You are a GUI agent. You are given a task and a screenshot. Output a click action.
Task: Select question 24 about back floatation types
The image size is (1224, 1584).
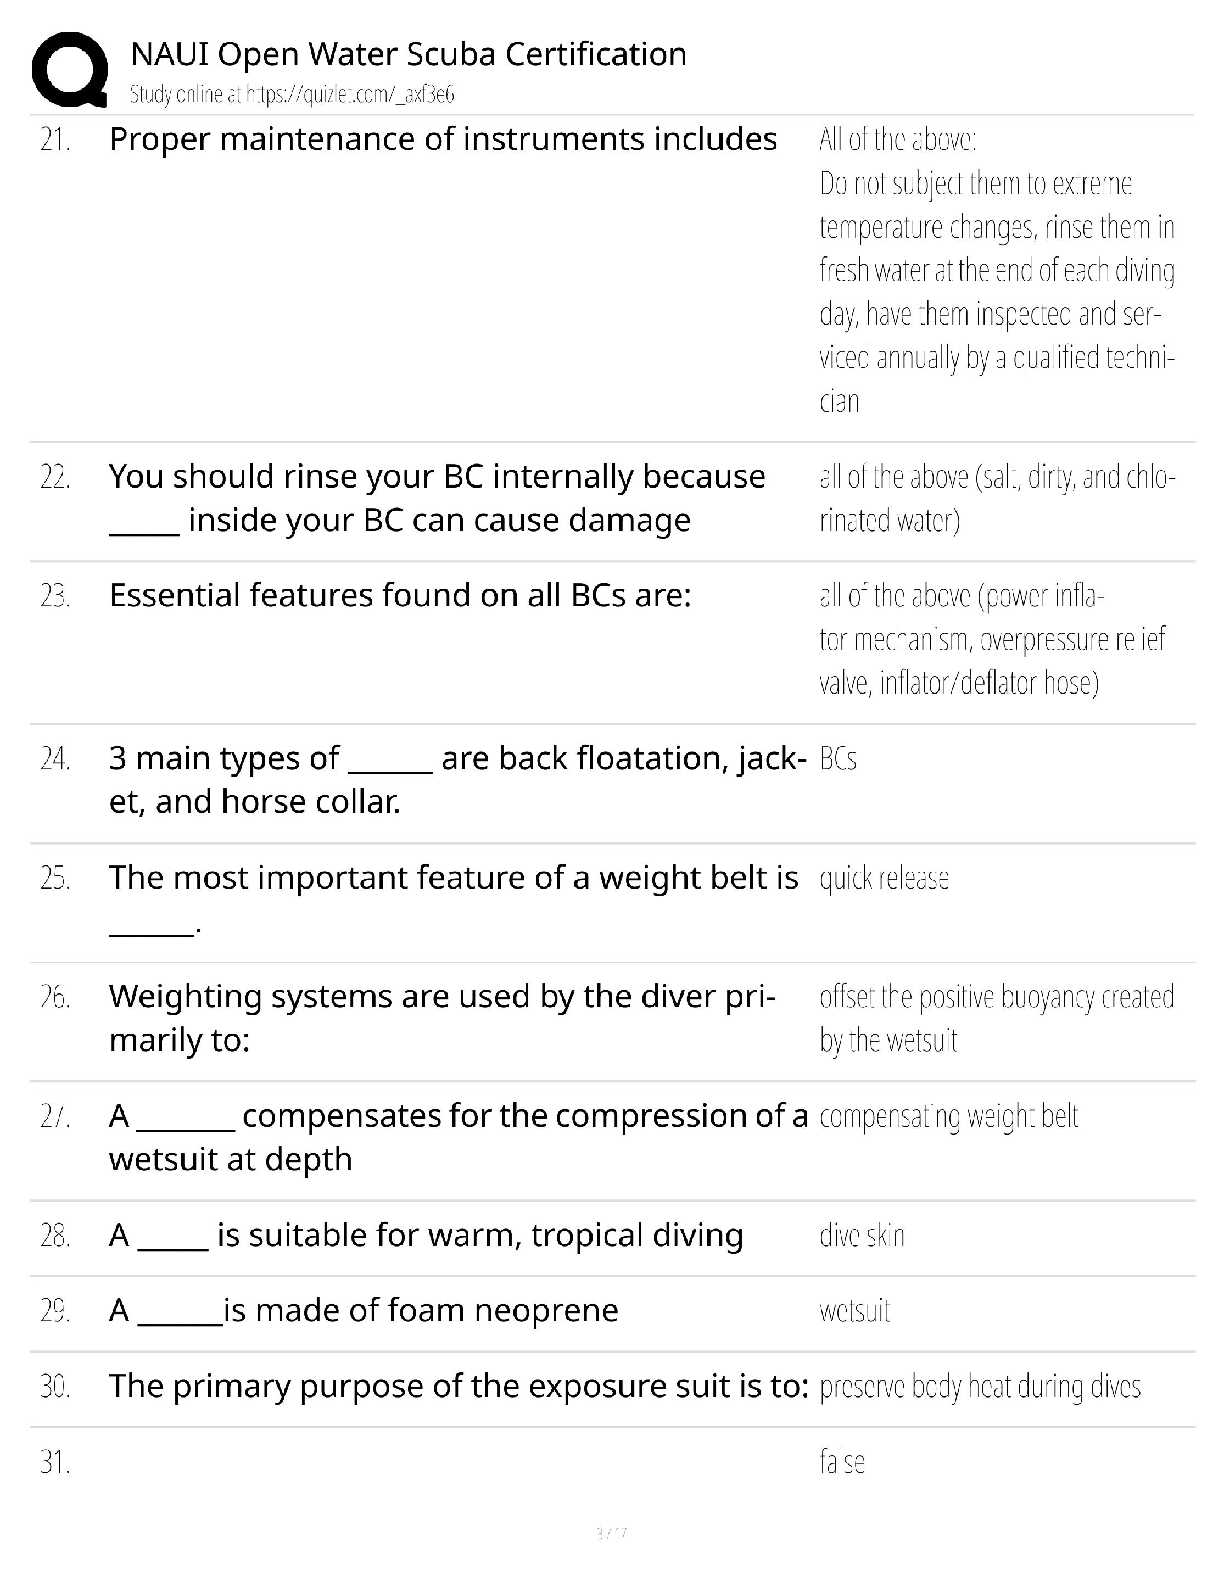(x=458, y=780)
